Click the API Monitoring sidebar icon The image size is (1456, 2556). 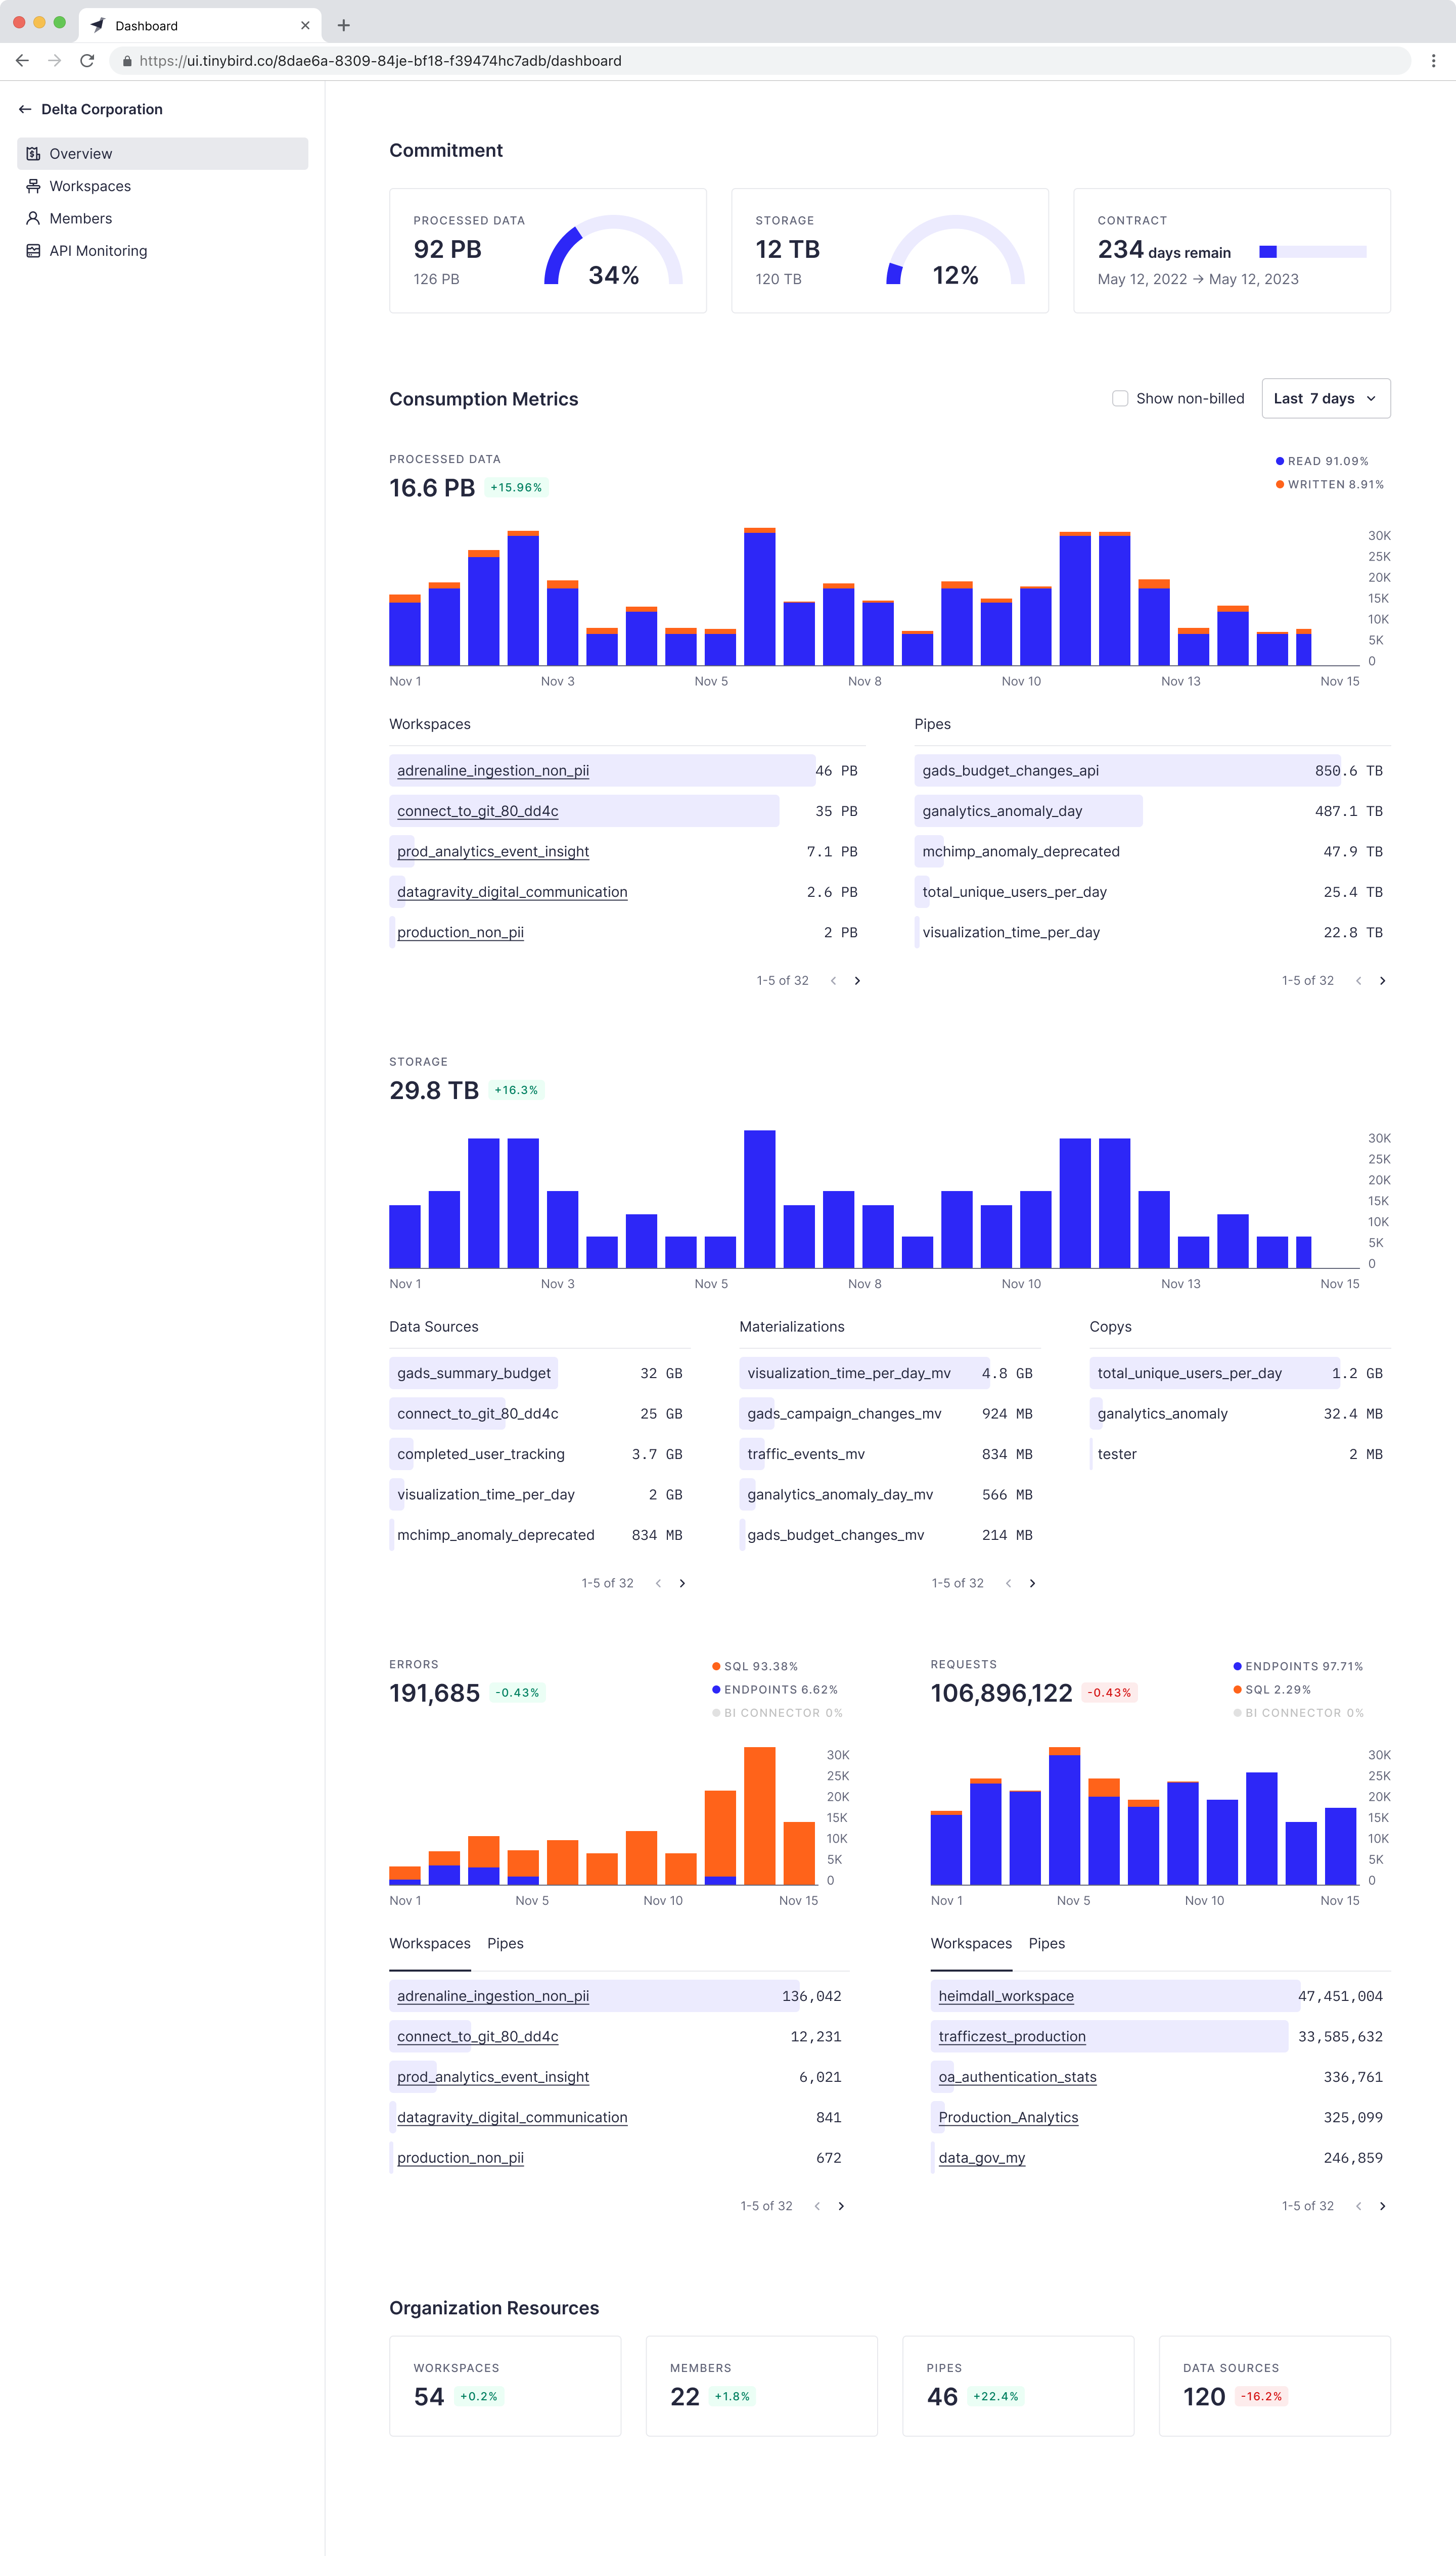coord(33,251)
